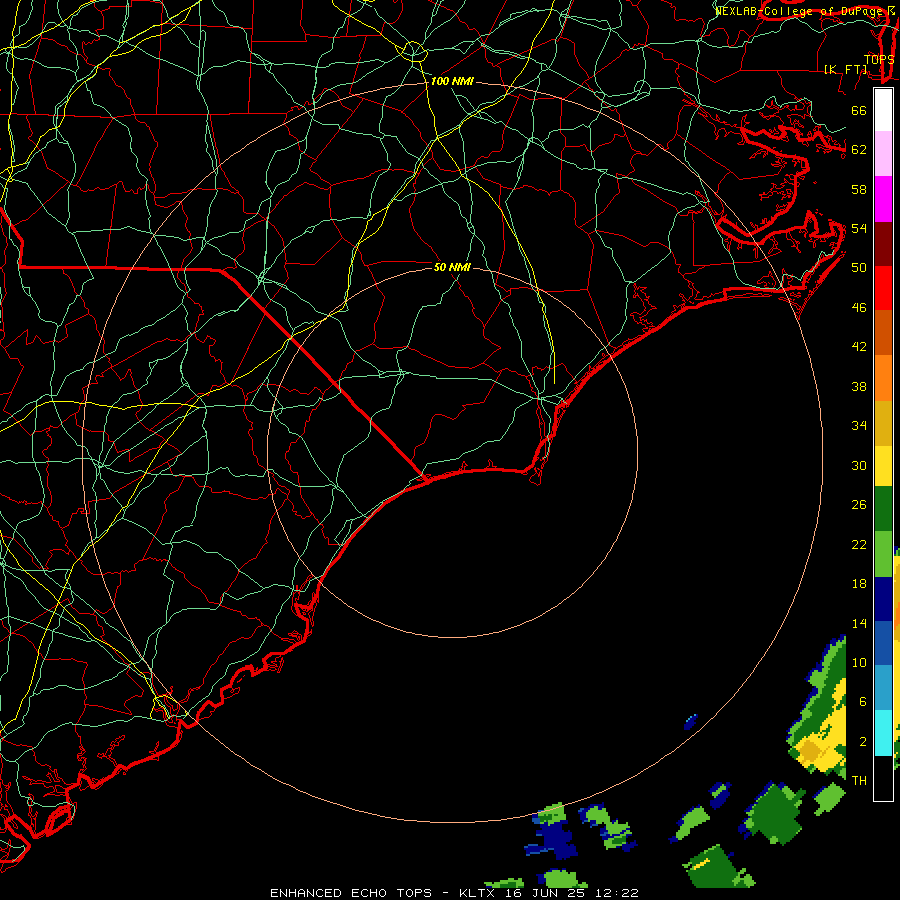This screenshot has width=900, height=900.
Task: Click the legend value "22"
Action: [x=859, y=544]
